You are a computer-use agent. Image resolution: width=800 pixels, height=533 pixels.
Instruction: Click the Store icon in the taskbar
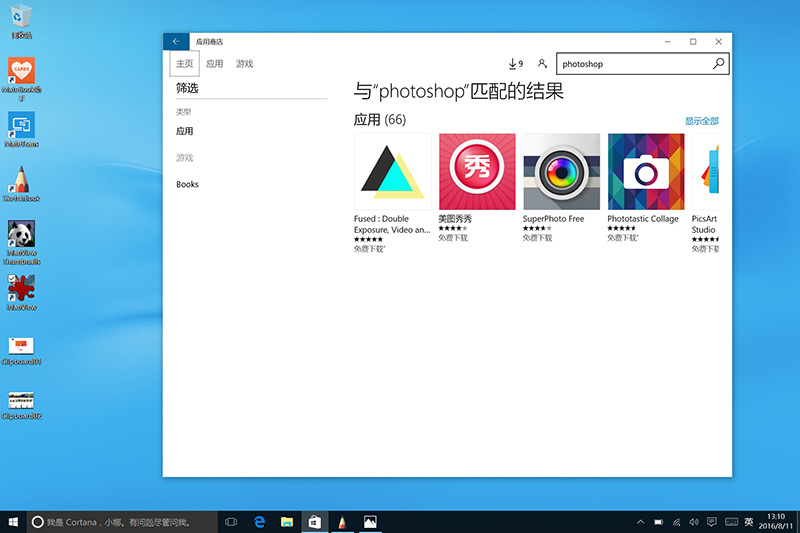[x=314, y=522]
